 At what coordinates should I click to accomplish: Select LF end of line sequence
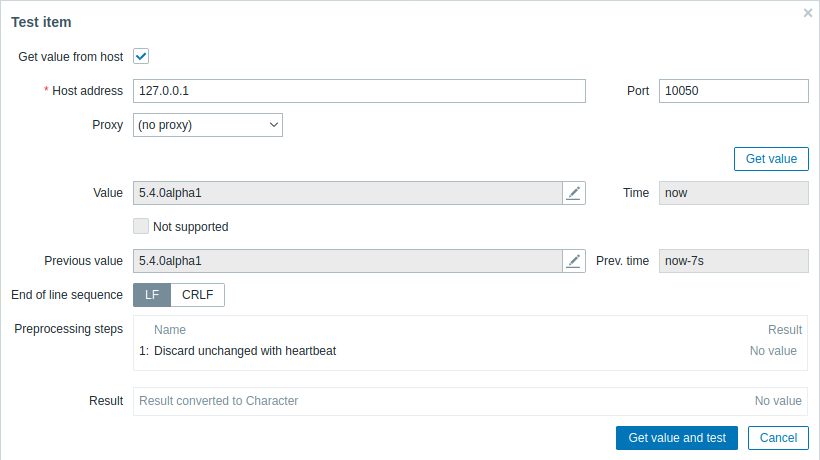[152, 295]
